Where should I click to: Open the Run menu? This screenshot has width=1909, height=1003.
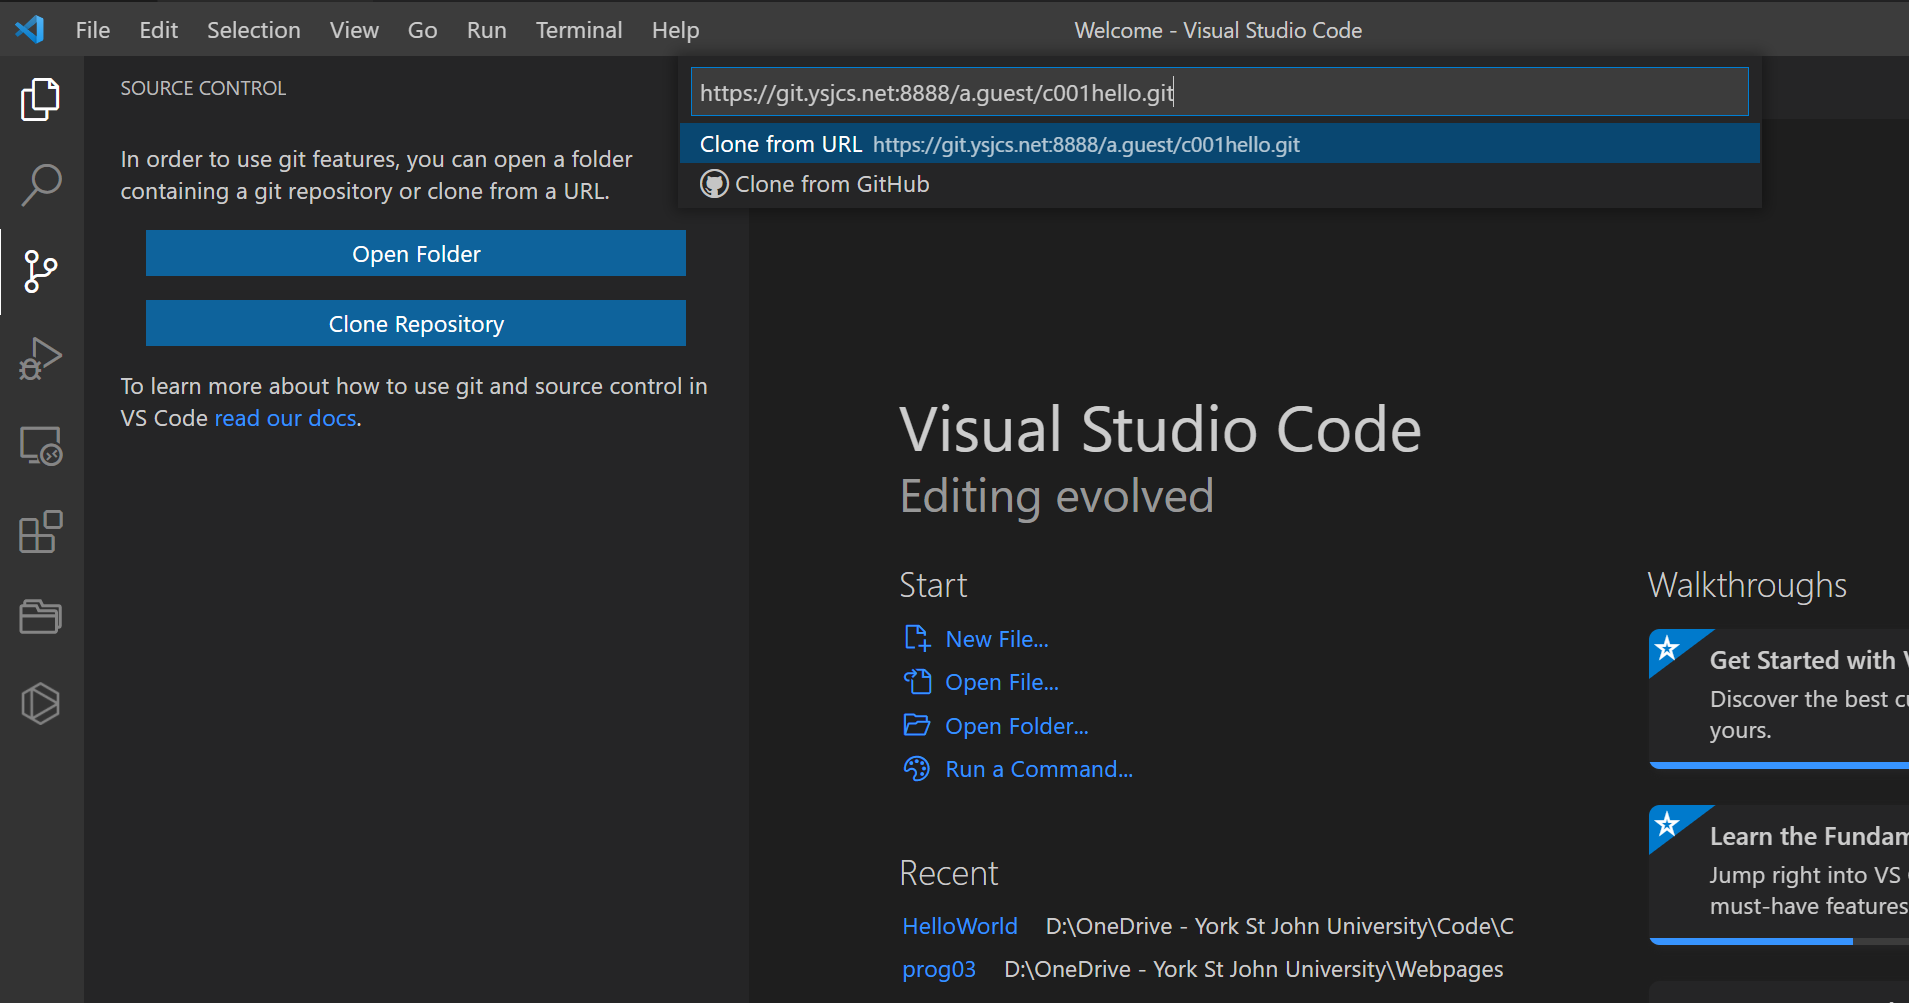486,30
